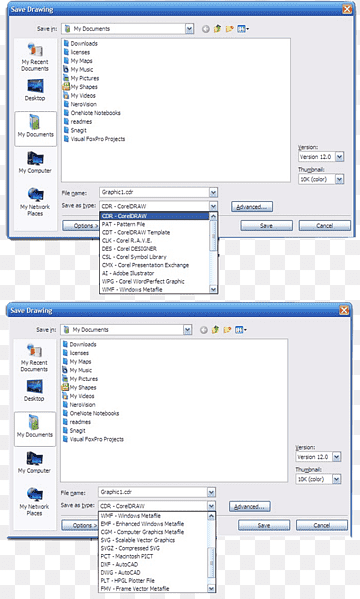Click scroll-down arrow of the top dialog's type list
The width and height of the screenshot is (360, 599).
[x=213, y=289]
